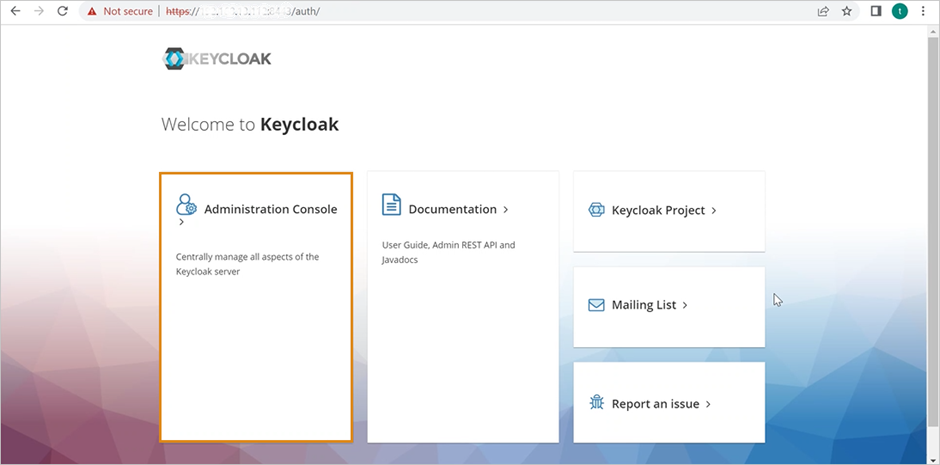Open the Keycloak Project link
Viewport: 940px width, 465px height.
point(658,211)
